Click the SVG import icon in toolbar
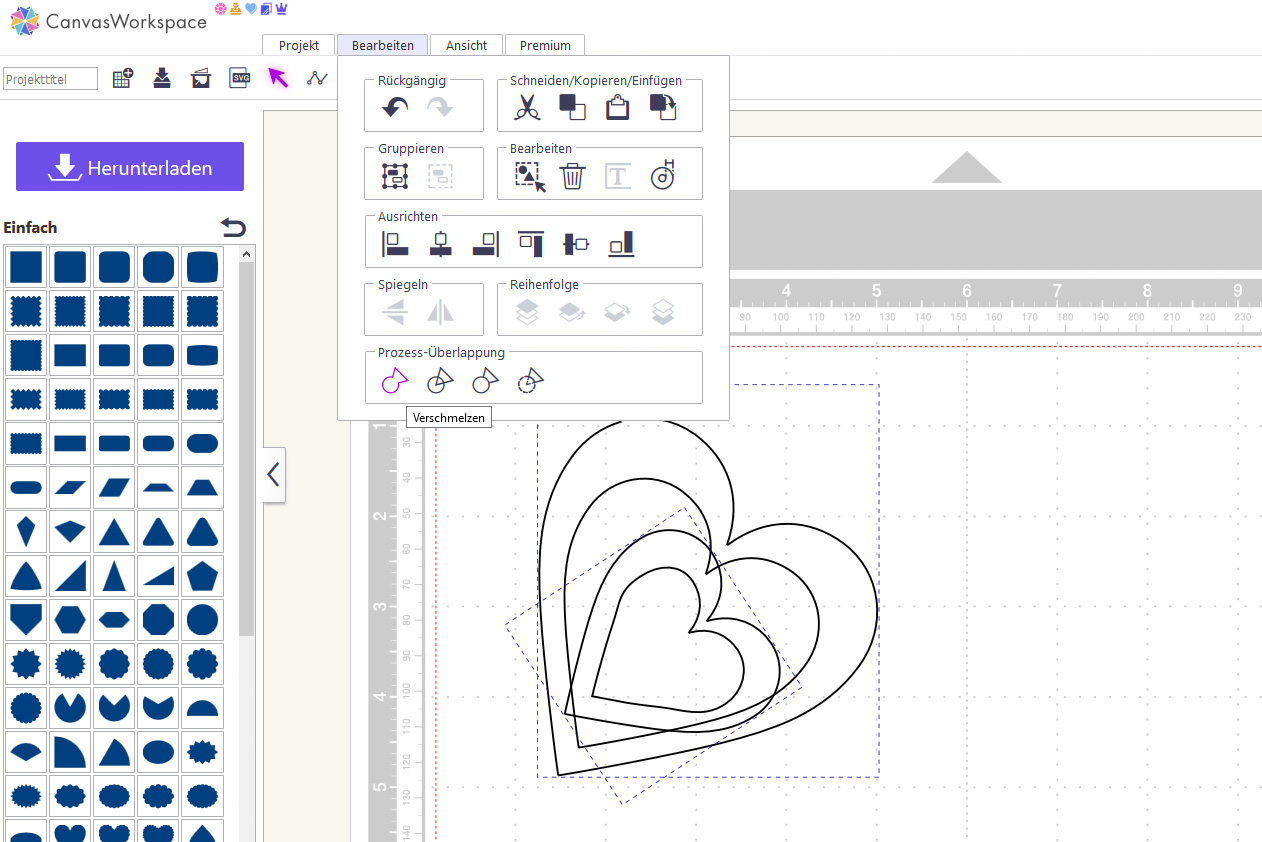This screenshot has height=842, width=1262. [239, 78]
